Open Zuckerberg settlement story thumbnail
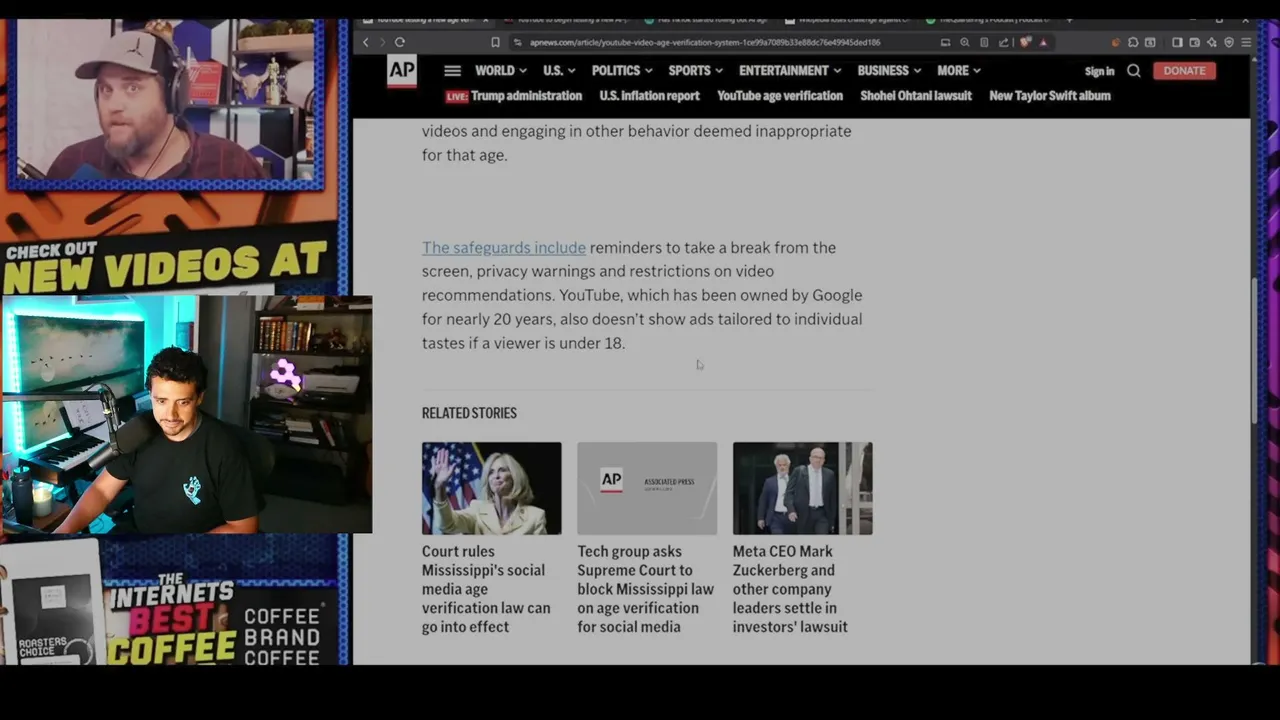This screenshot has width=1280, height=720. click(803, 488)
